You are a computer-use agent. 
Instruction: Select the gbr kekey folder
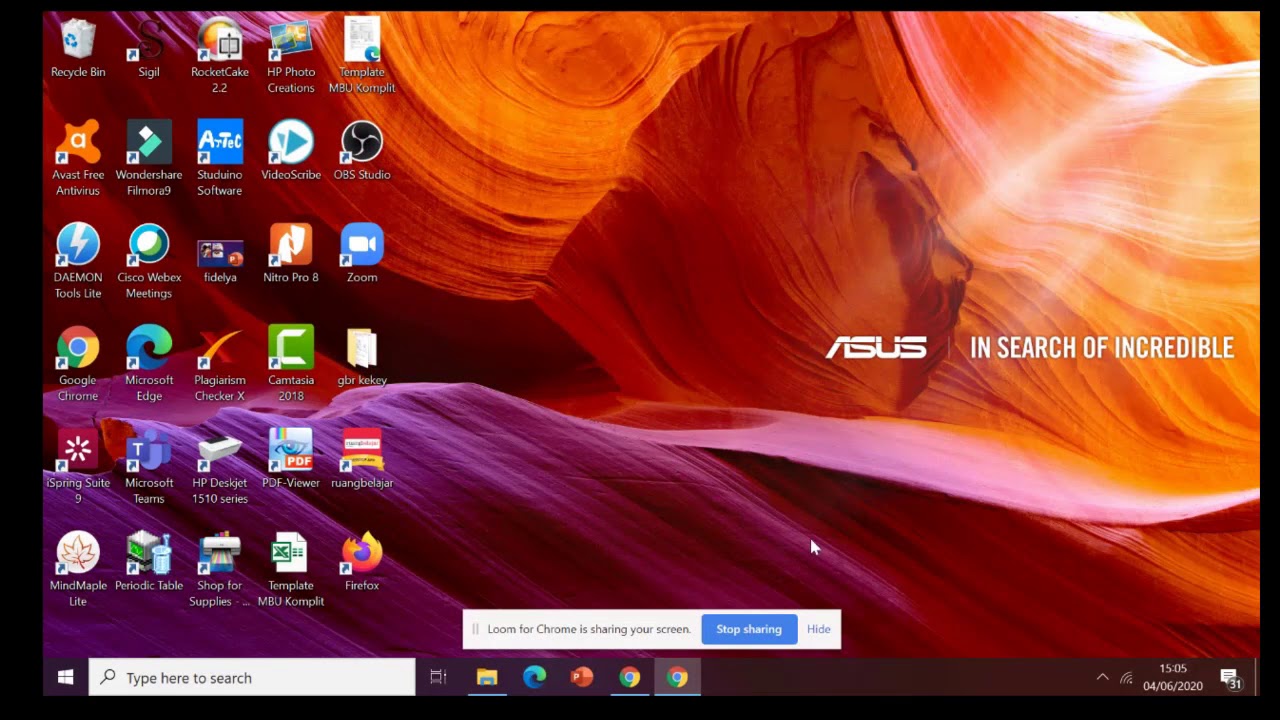362,357
